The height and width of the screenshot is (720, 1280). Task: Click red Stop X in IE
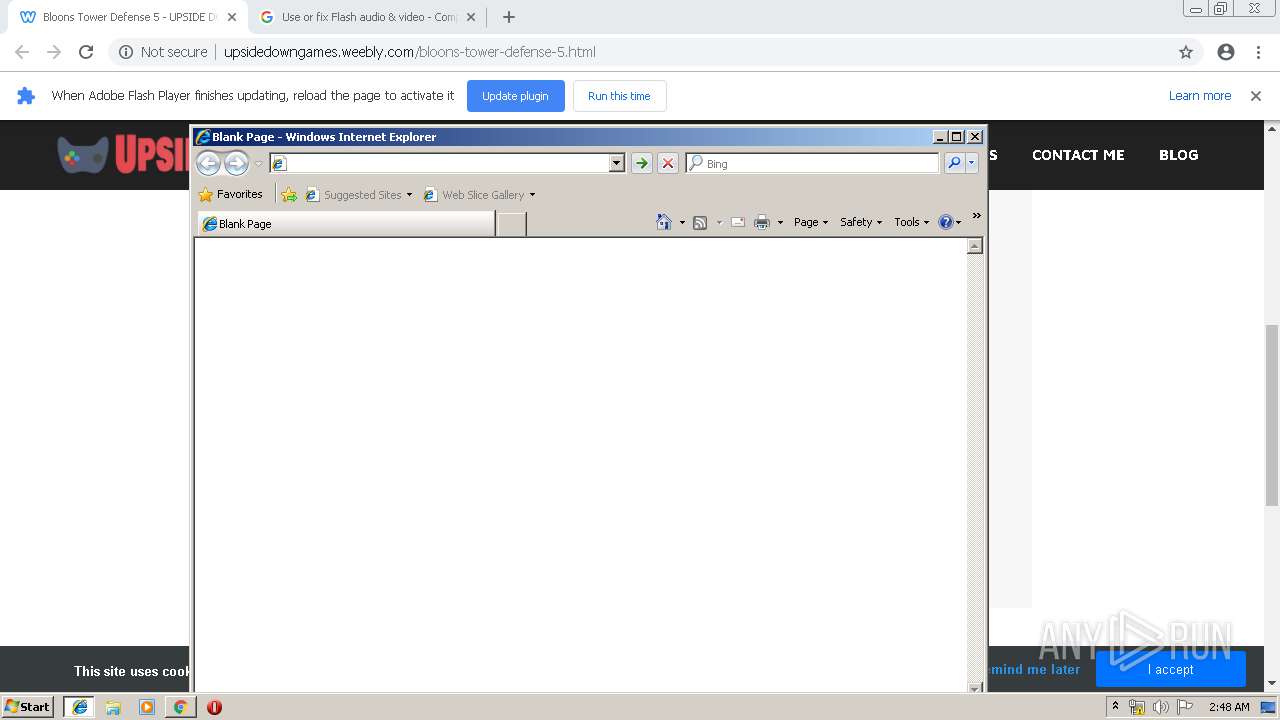[x=668, y=163]
